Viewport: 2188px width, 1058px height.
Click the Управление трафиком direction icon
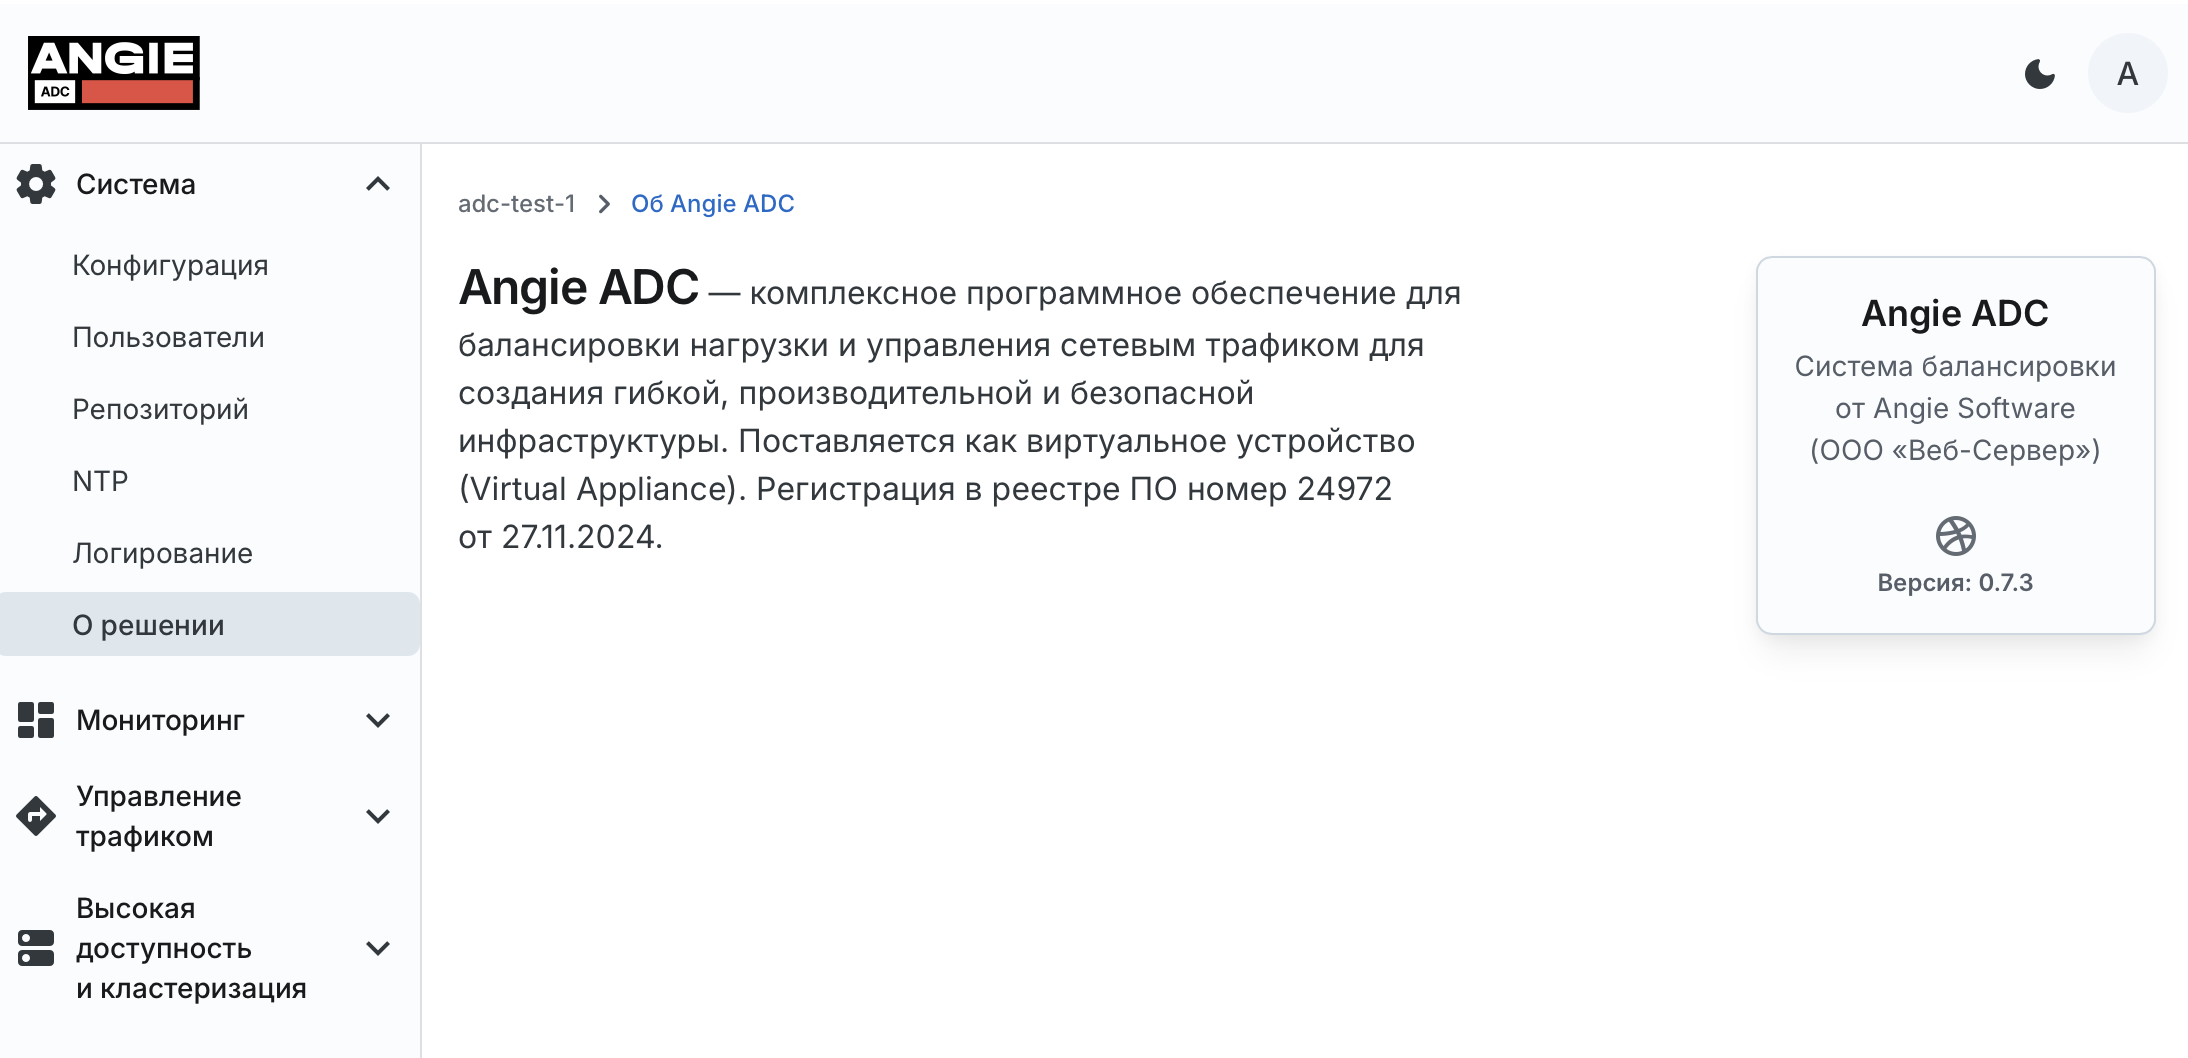[x=36, y=816]
